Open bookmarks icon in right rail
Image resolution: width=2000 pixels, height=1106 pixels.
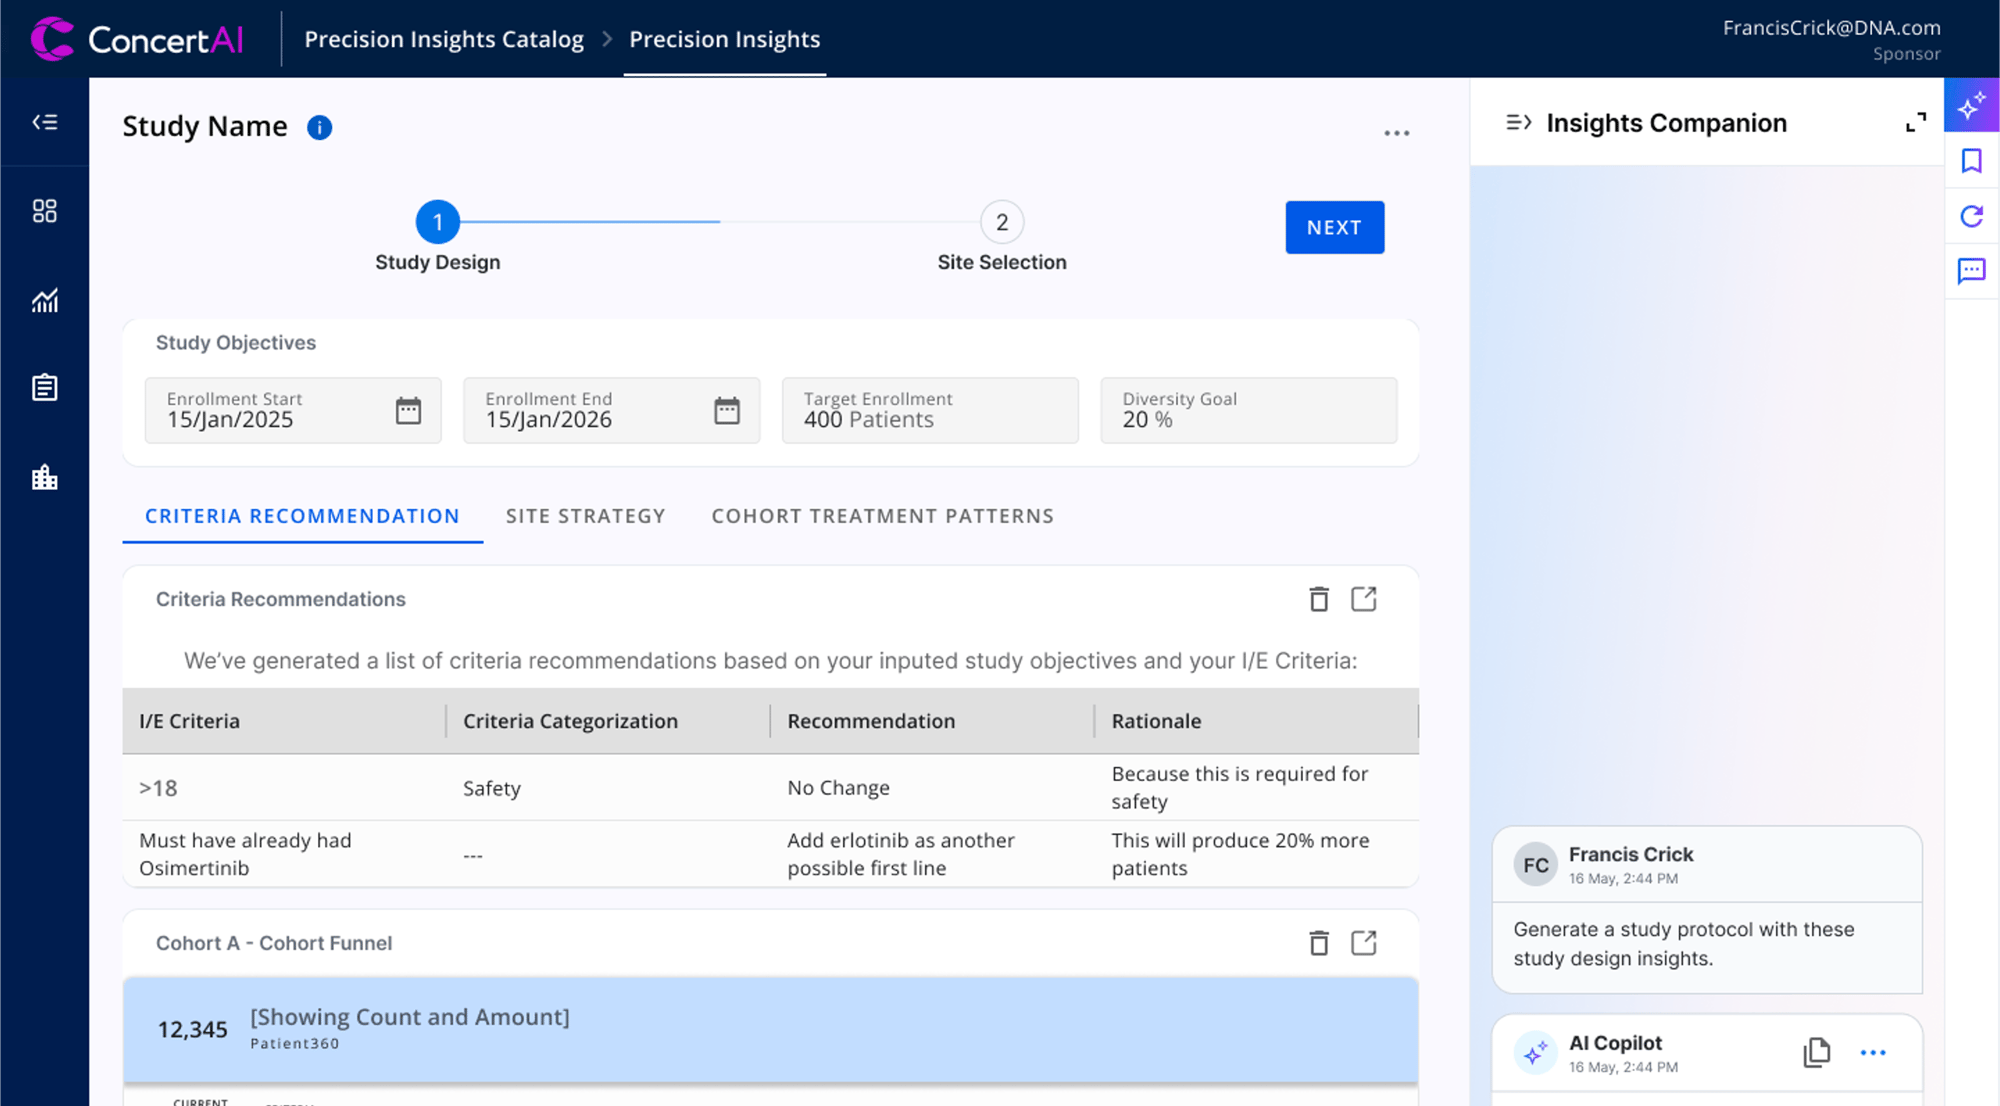1972,161
